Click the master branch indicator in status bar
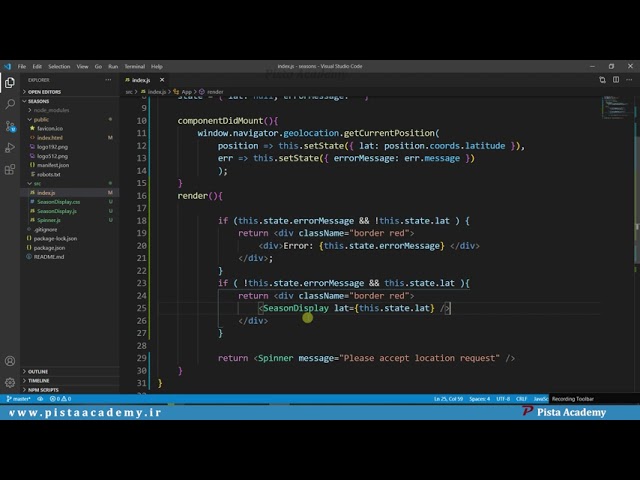This screenshot has height=480, width=640. 18,399
